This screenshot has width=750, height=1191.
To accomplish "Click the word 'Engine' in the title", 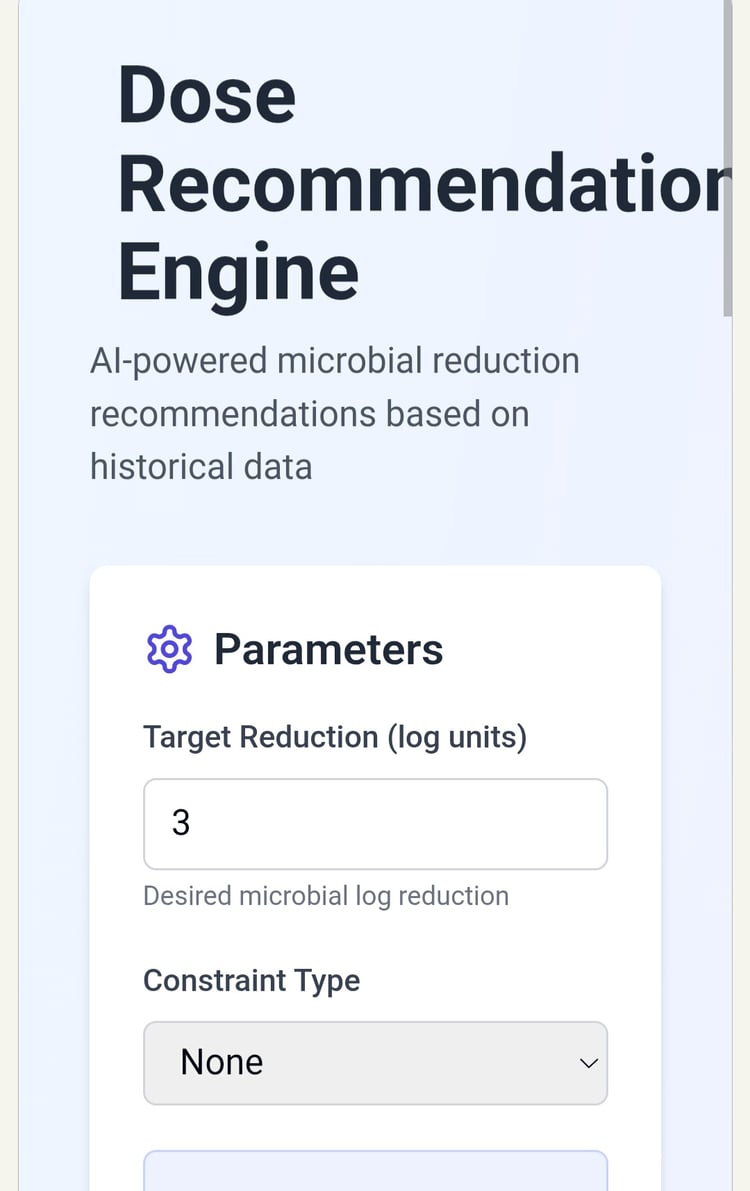I will coord(238,272).
